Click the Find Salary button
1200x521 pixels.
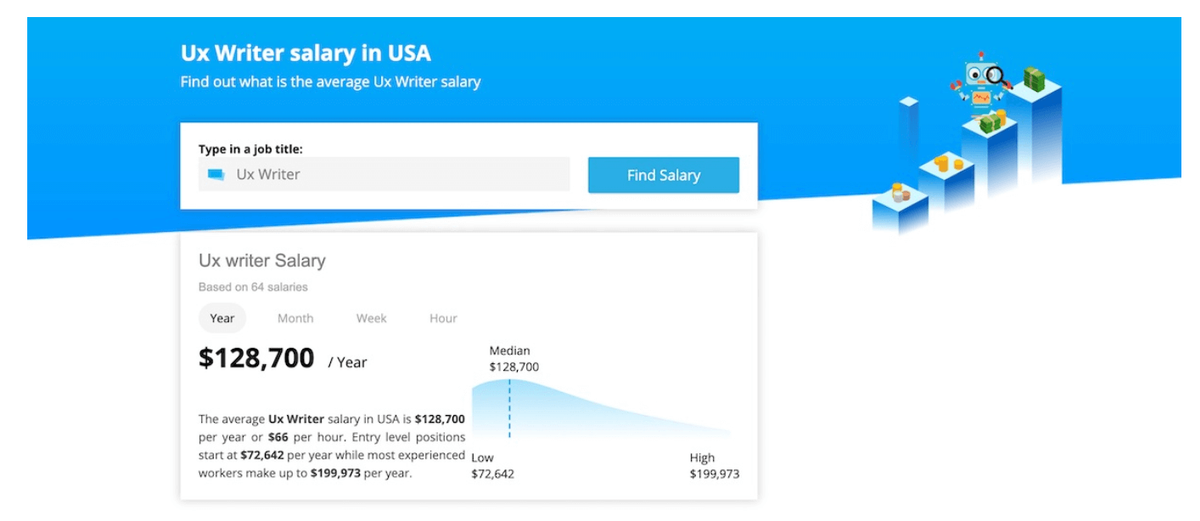coord(663,175)
